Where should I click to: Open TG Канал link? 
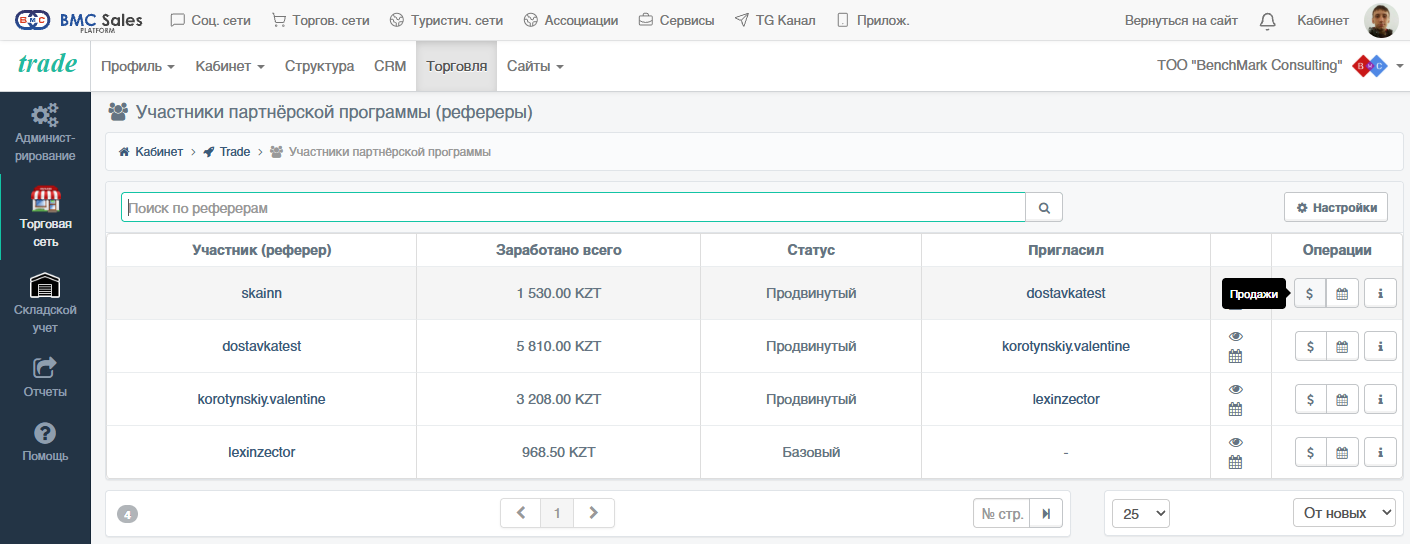pos(775,20)
